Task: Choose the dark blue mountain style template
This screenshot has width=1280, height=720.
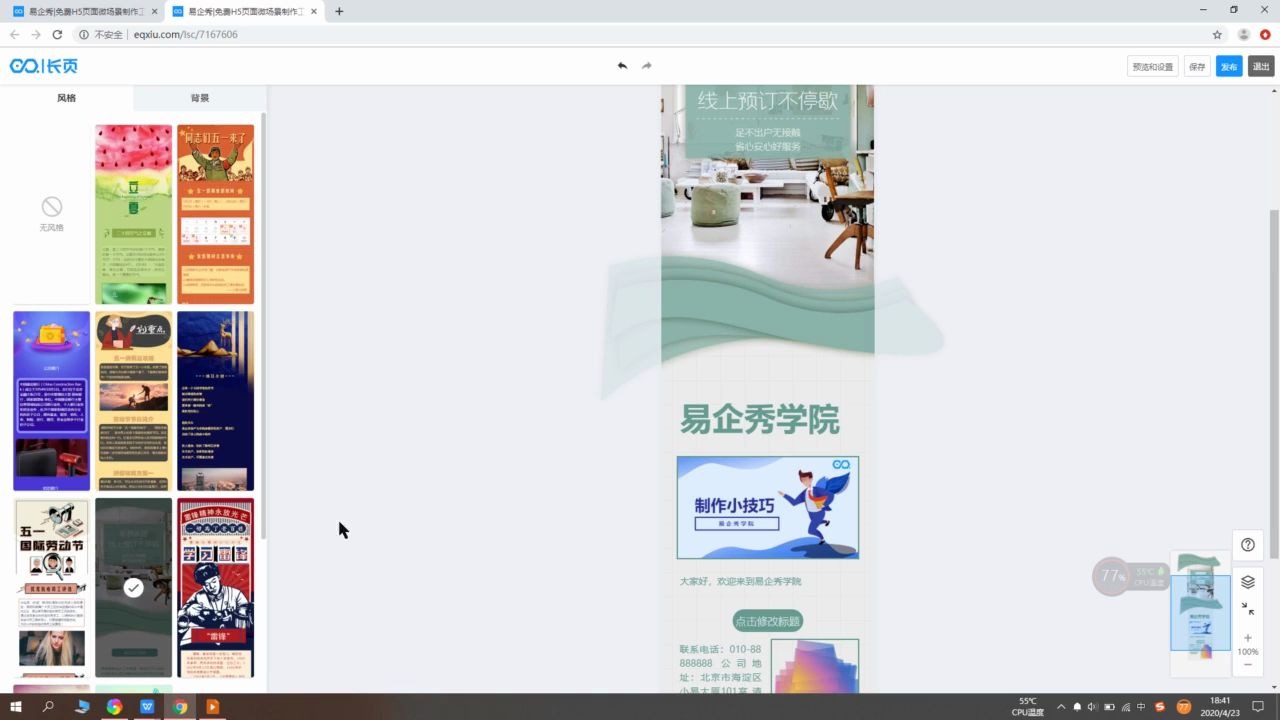Action: pyautogui.click(x=215, y=400)
